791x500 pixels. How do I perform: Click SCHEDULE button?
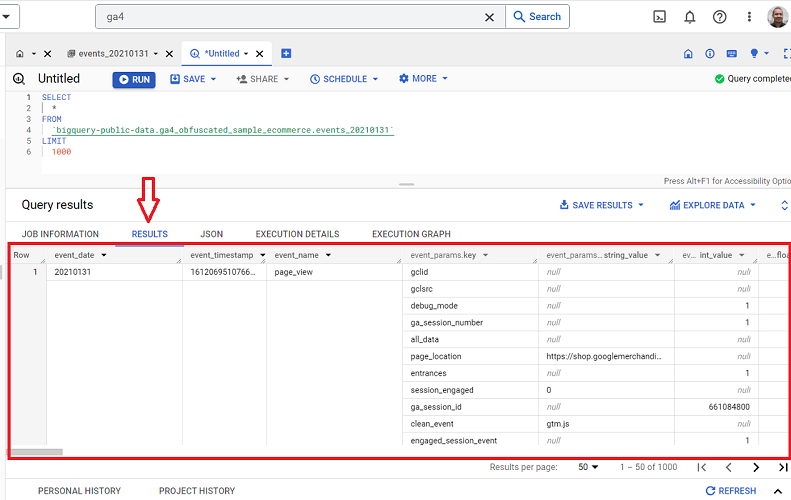tap(338, 79)
